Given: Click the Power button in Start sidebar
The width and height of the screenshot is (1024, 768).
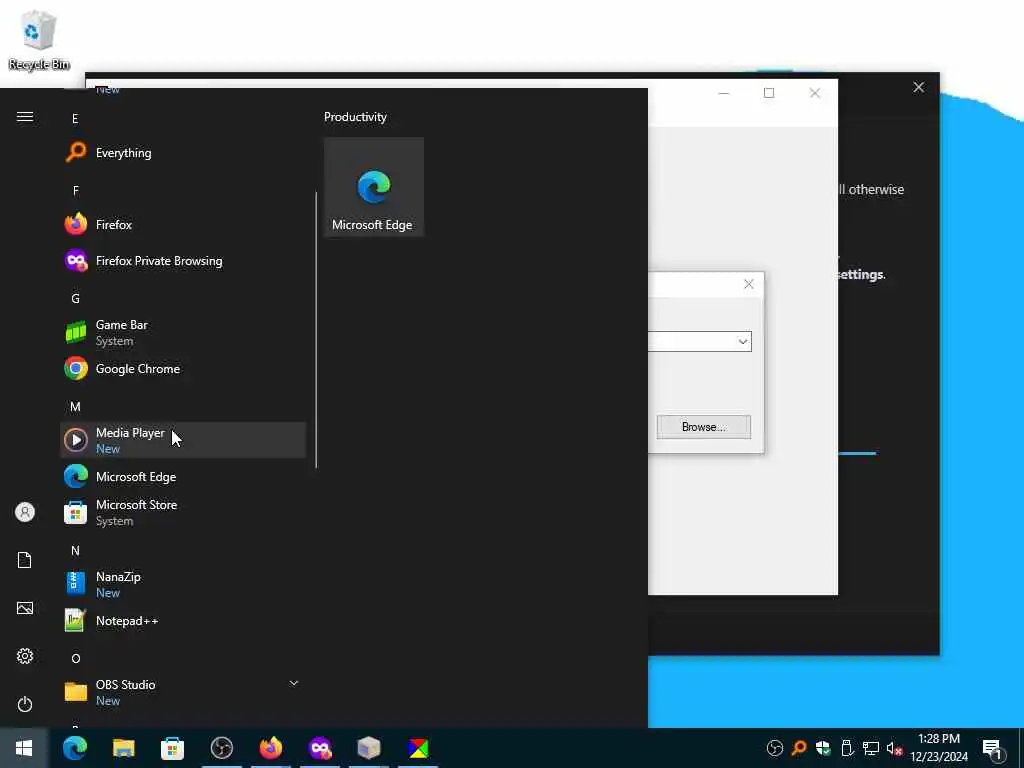Looking at the screenshot, I should [x=25, y=704].
